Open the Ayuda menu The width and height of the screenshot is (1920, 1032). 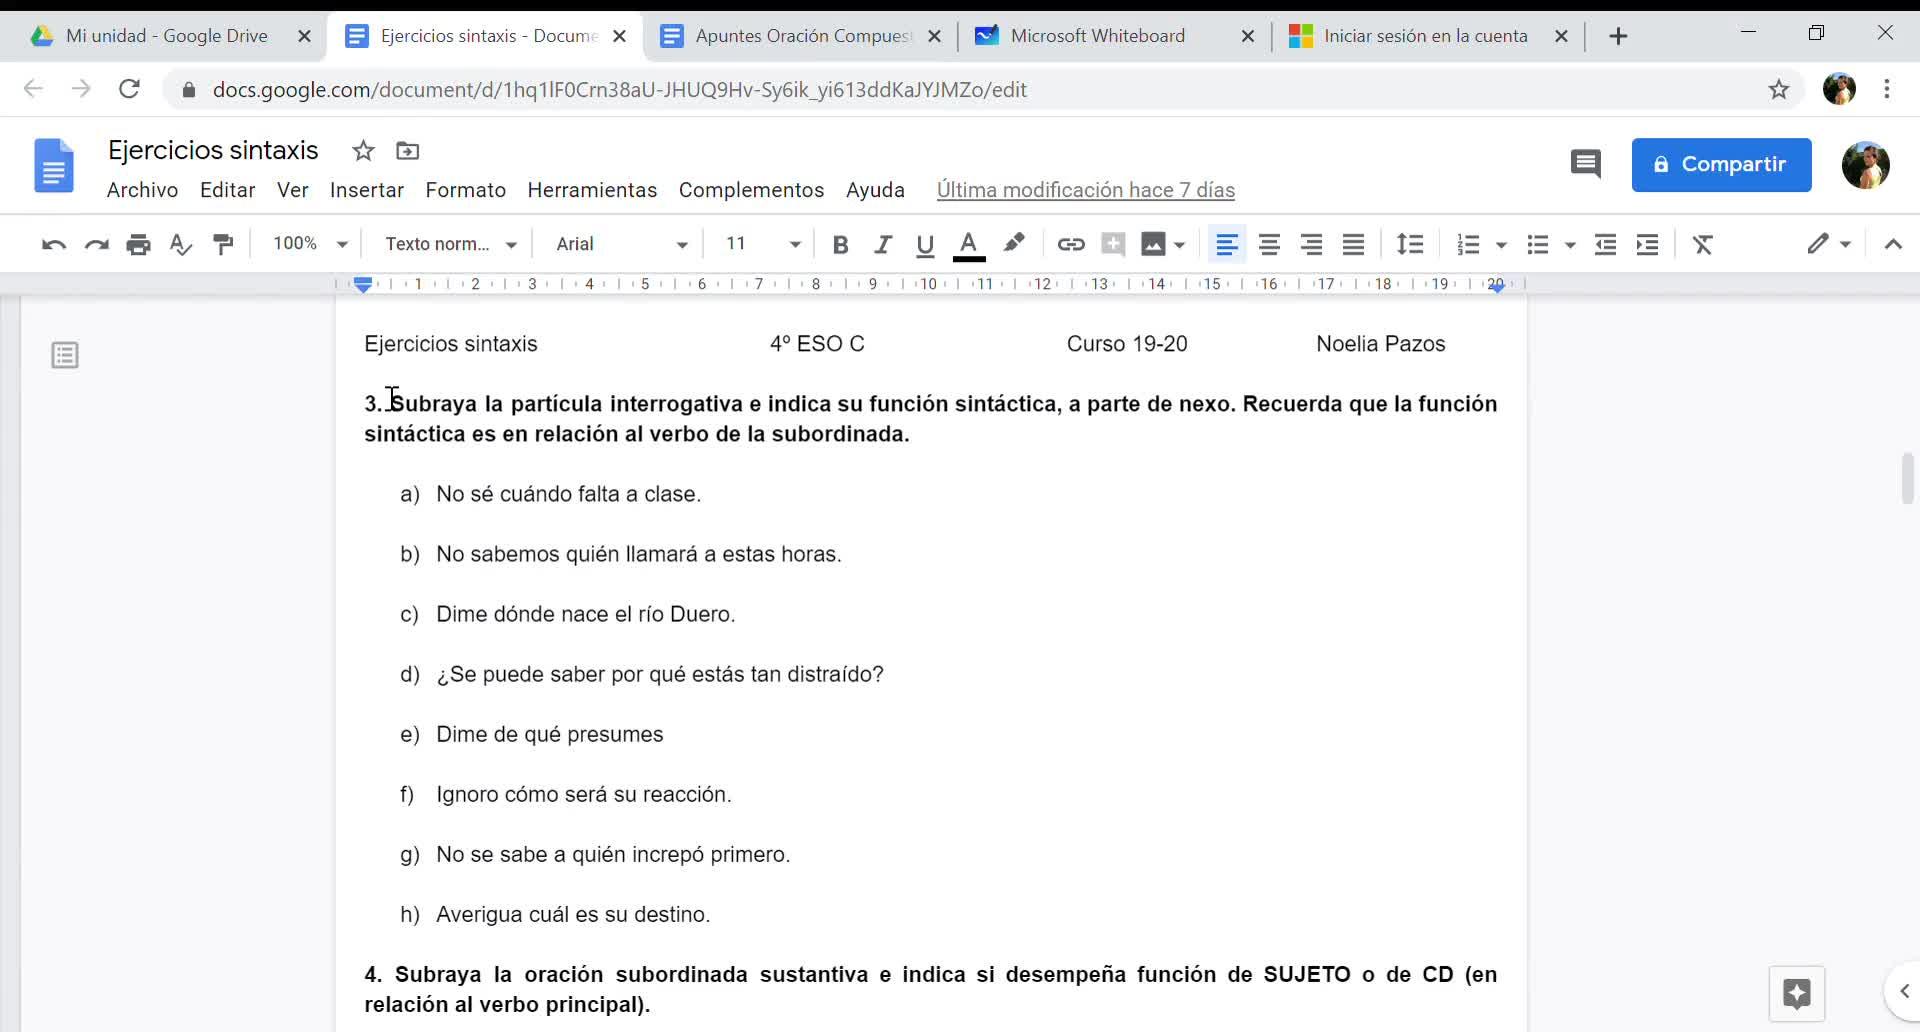(875, 190)
